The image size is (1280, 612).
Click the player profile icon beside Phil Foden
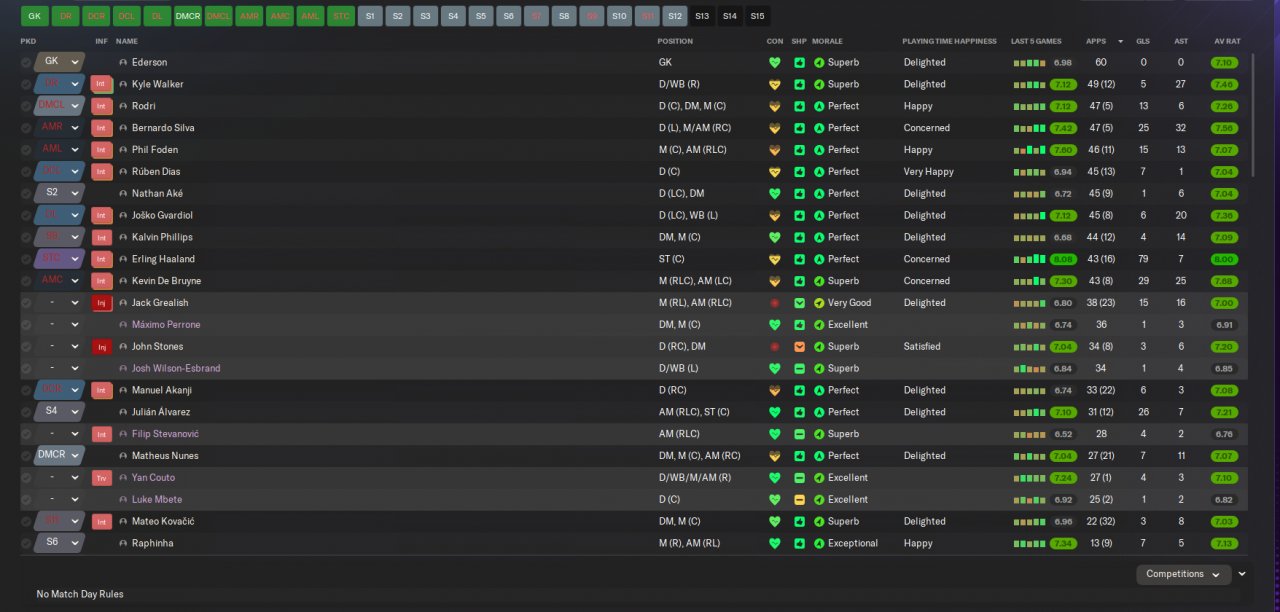[123, 150]
